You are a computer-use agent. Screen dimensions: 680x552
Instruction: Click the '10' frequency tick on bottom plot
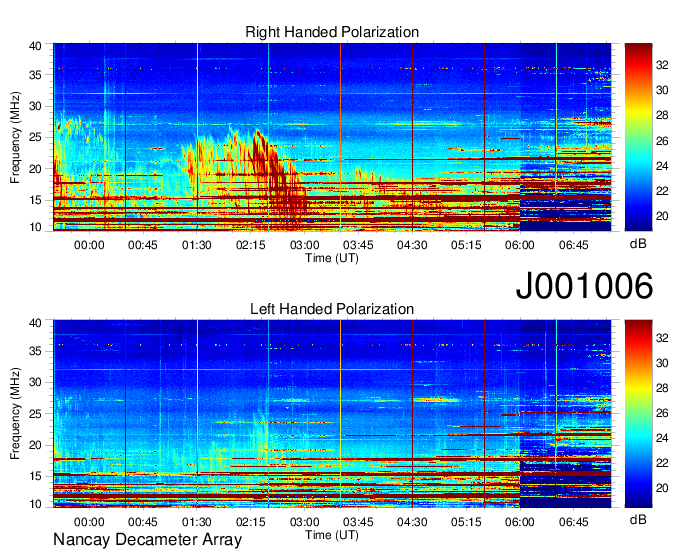tap(35, 504)
